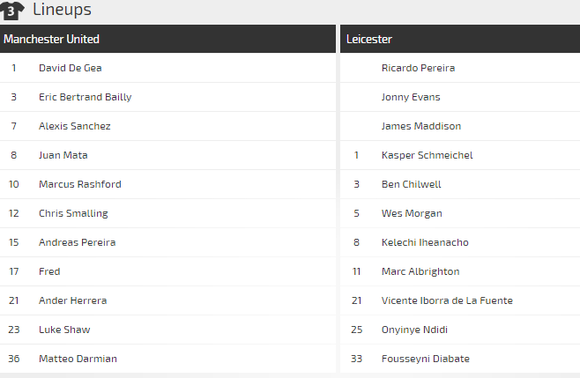Open Chris Smalling player page

point(73,213)
